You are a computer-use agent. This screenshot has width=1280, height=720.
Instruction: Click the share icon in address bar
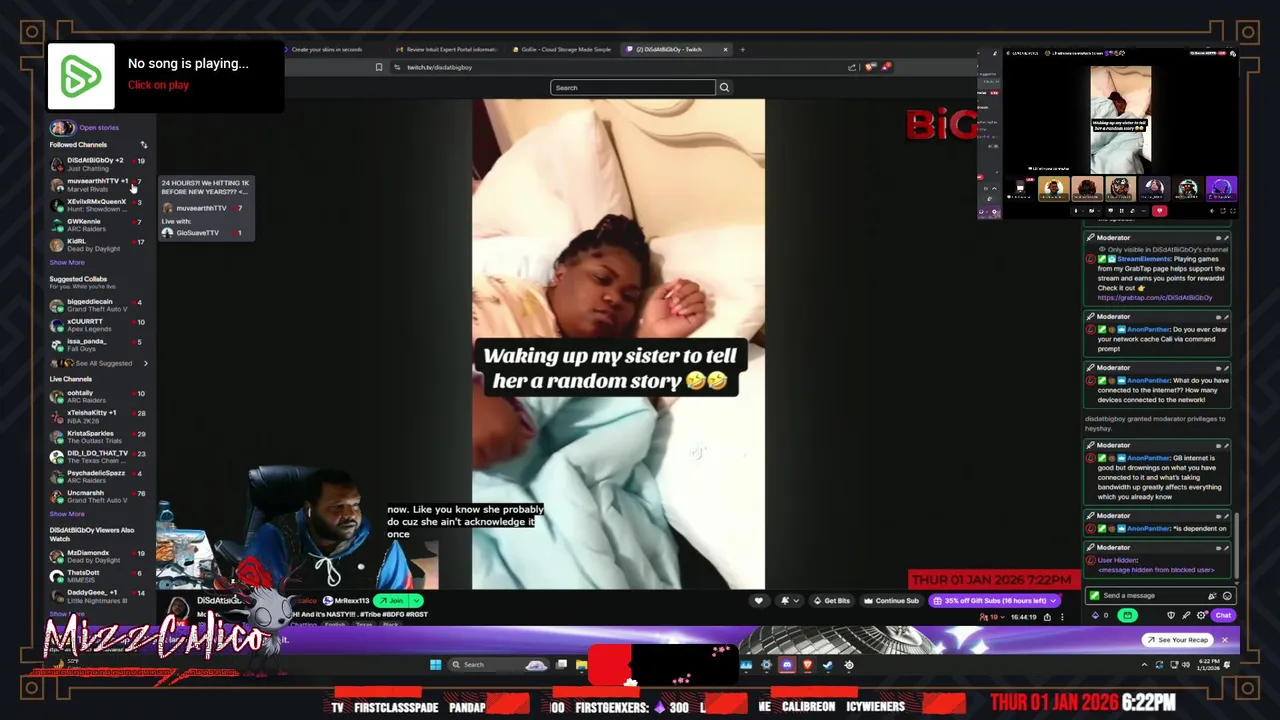tap(852, 67)
